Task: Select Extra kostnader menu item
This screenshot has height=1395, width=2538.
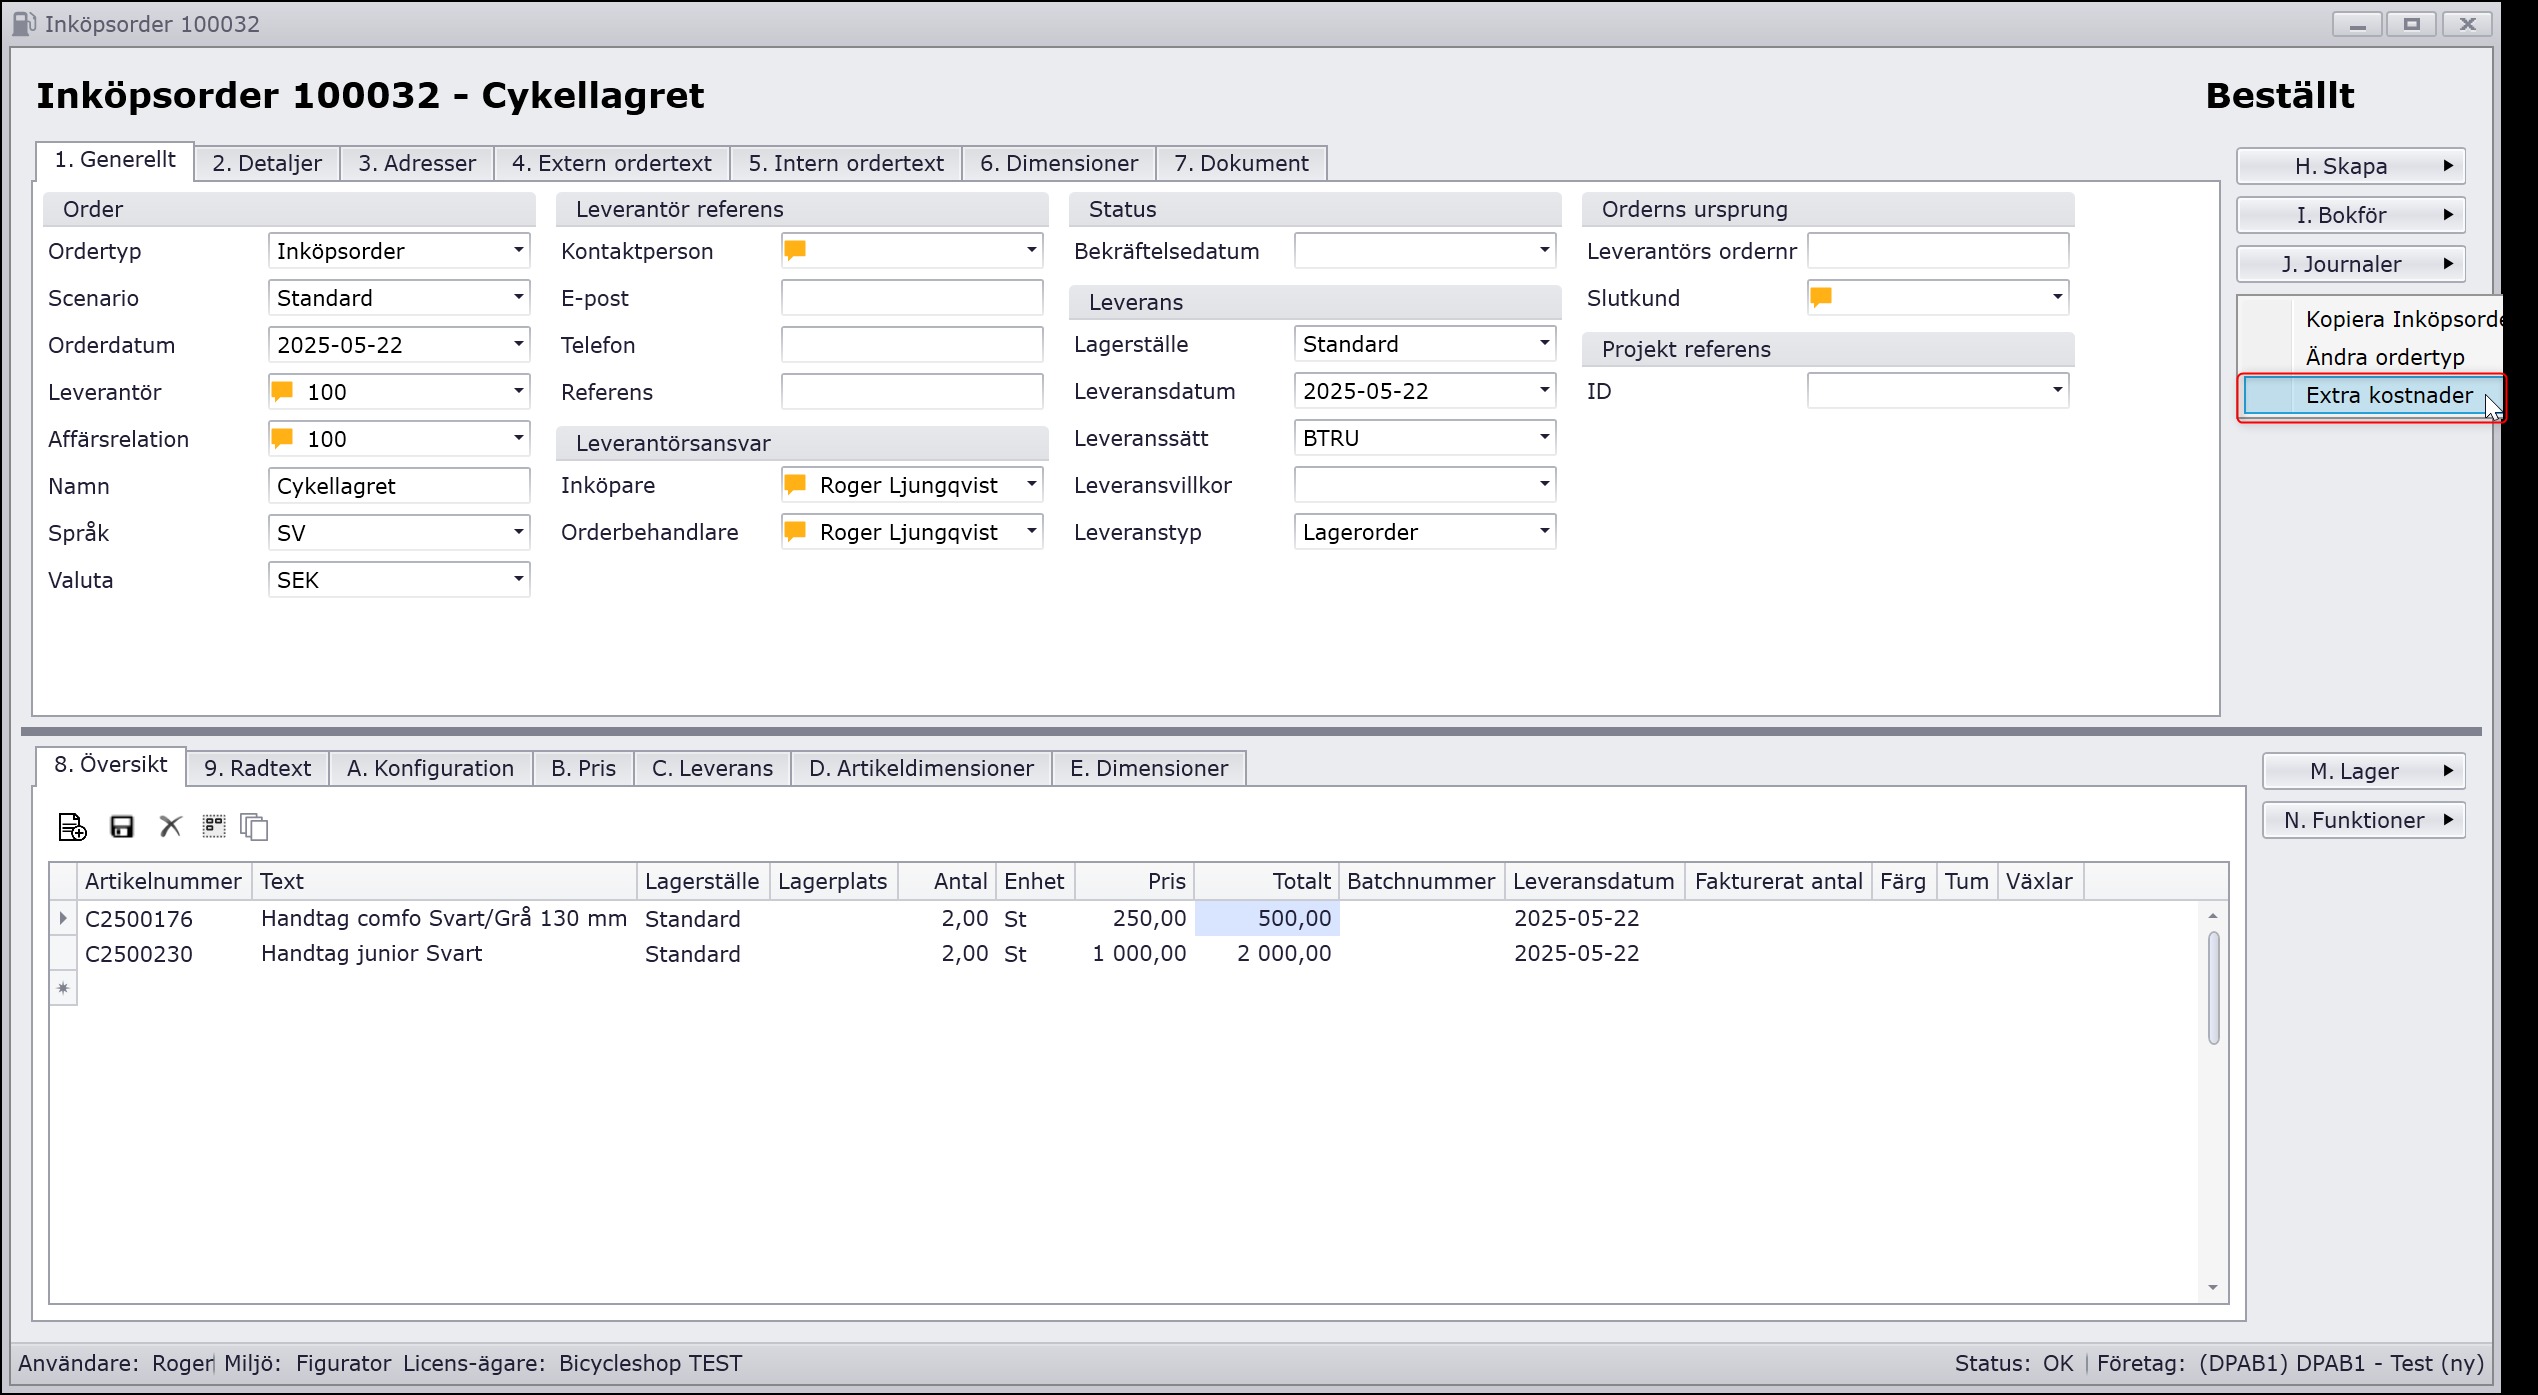Action: (2388, 395)
